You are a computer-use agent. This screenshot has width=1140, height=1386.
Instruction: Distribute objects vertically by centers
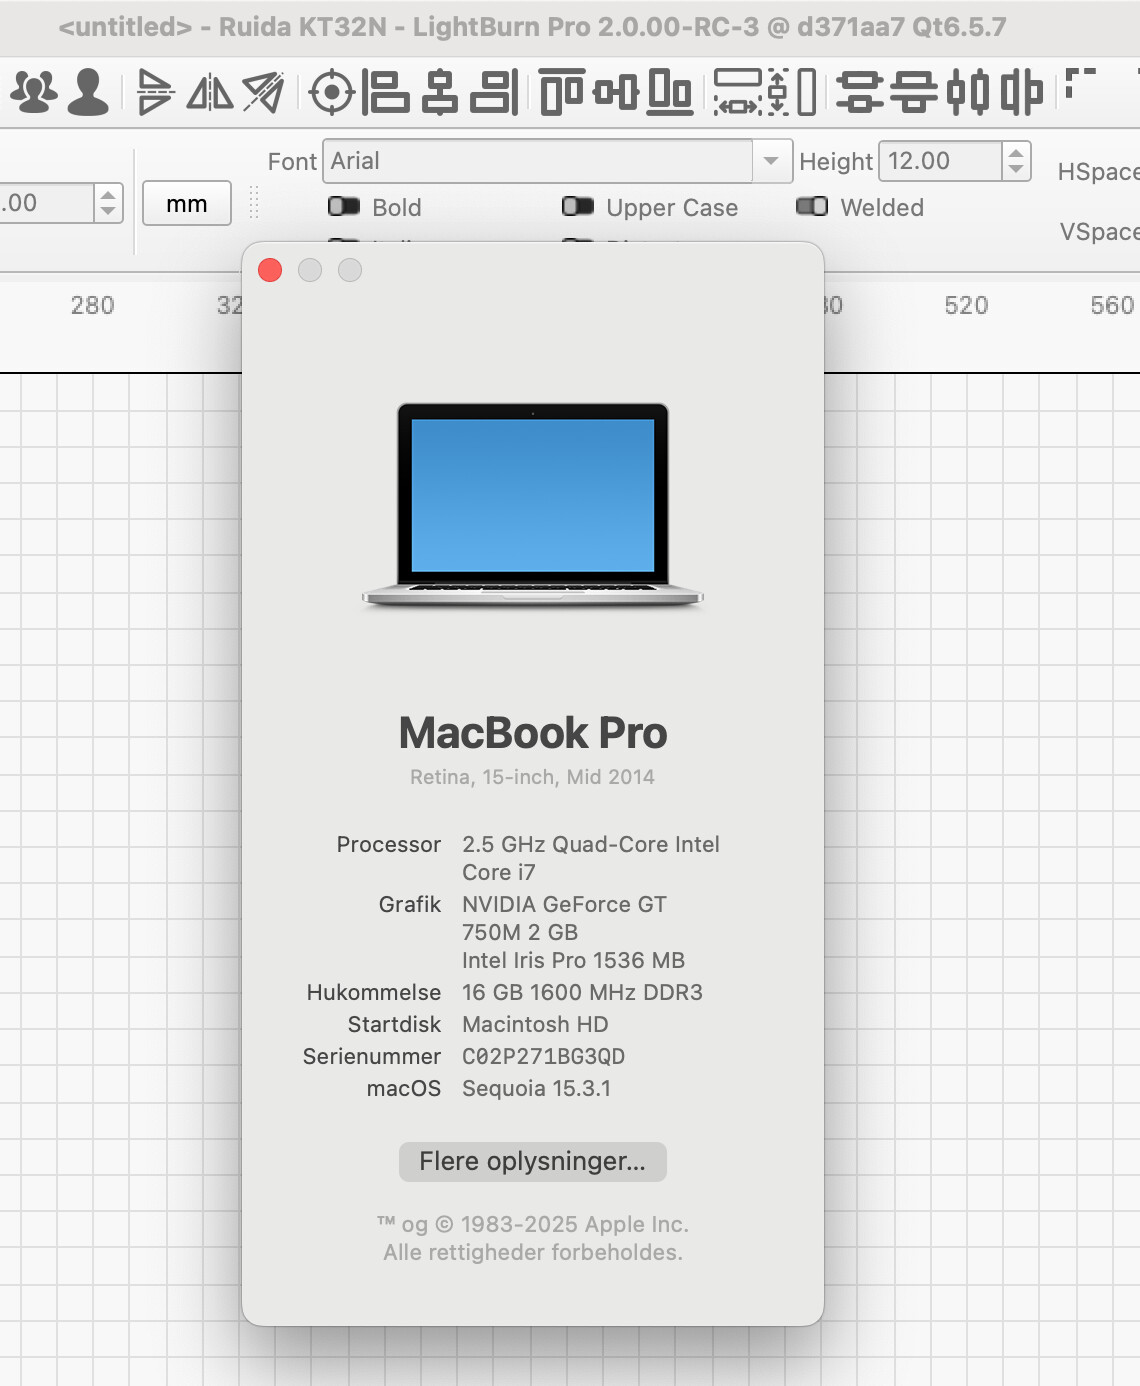tap(860, 93)
